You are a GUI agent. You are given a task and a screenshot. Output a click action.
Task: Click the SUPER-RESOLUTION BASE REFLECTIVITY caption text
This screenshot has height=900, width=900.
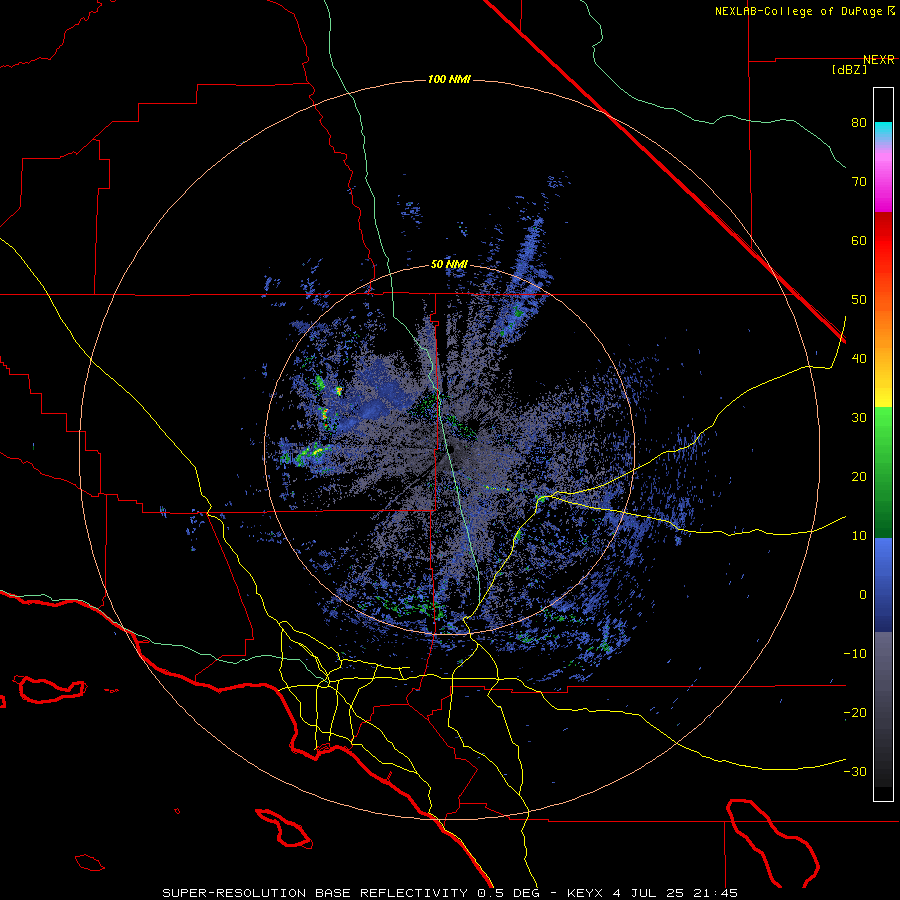tap(315, 893)
